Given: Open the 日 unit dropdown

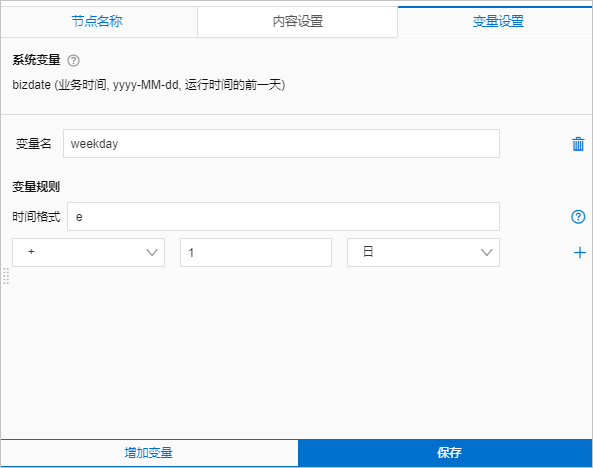Looking at the screenshot, I should [x=423, y=252].
